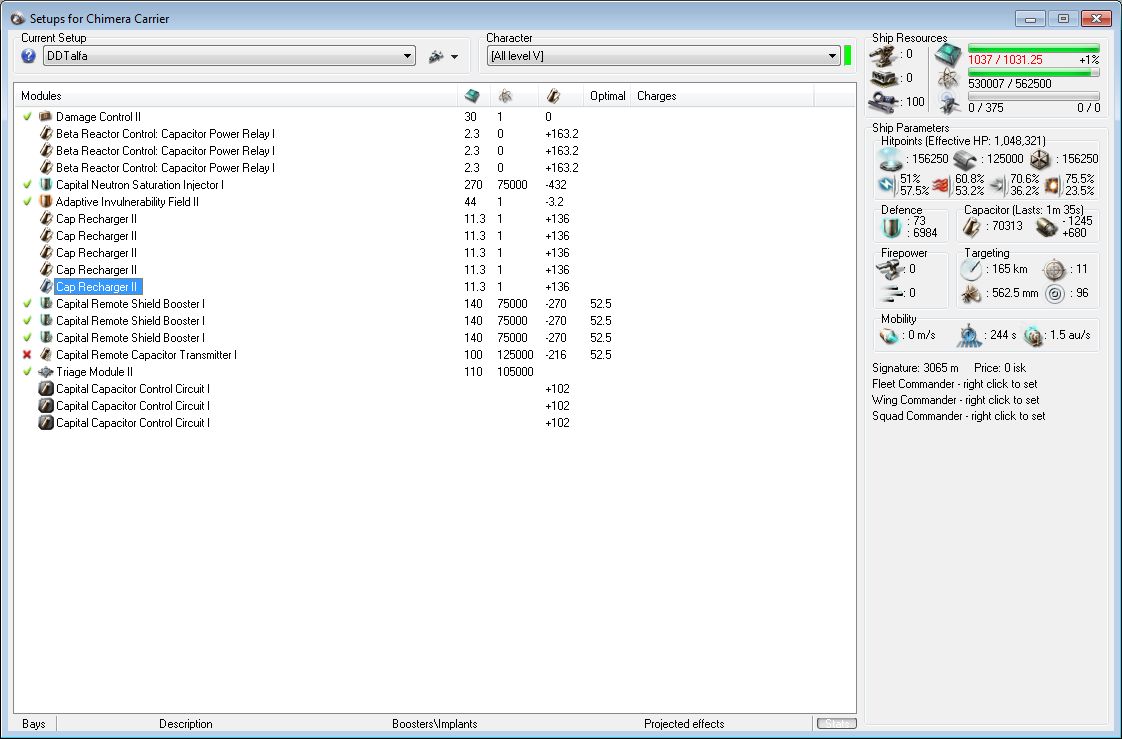This screenshot has height=739, width=1122.
Task: Click the scan resolution icon showing 562.5 mm
Action: pos(971,293)
